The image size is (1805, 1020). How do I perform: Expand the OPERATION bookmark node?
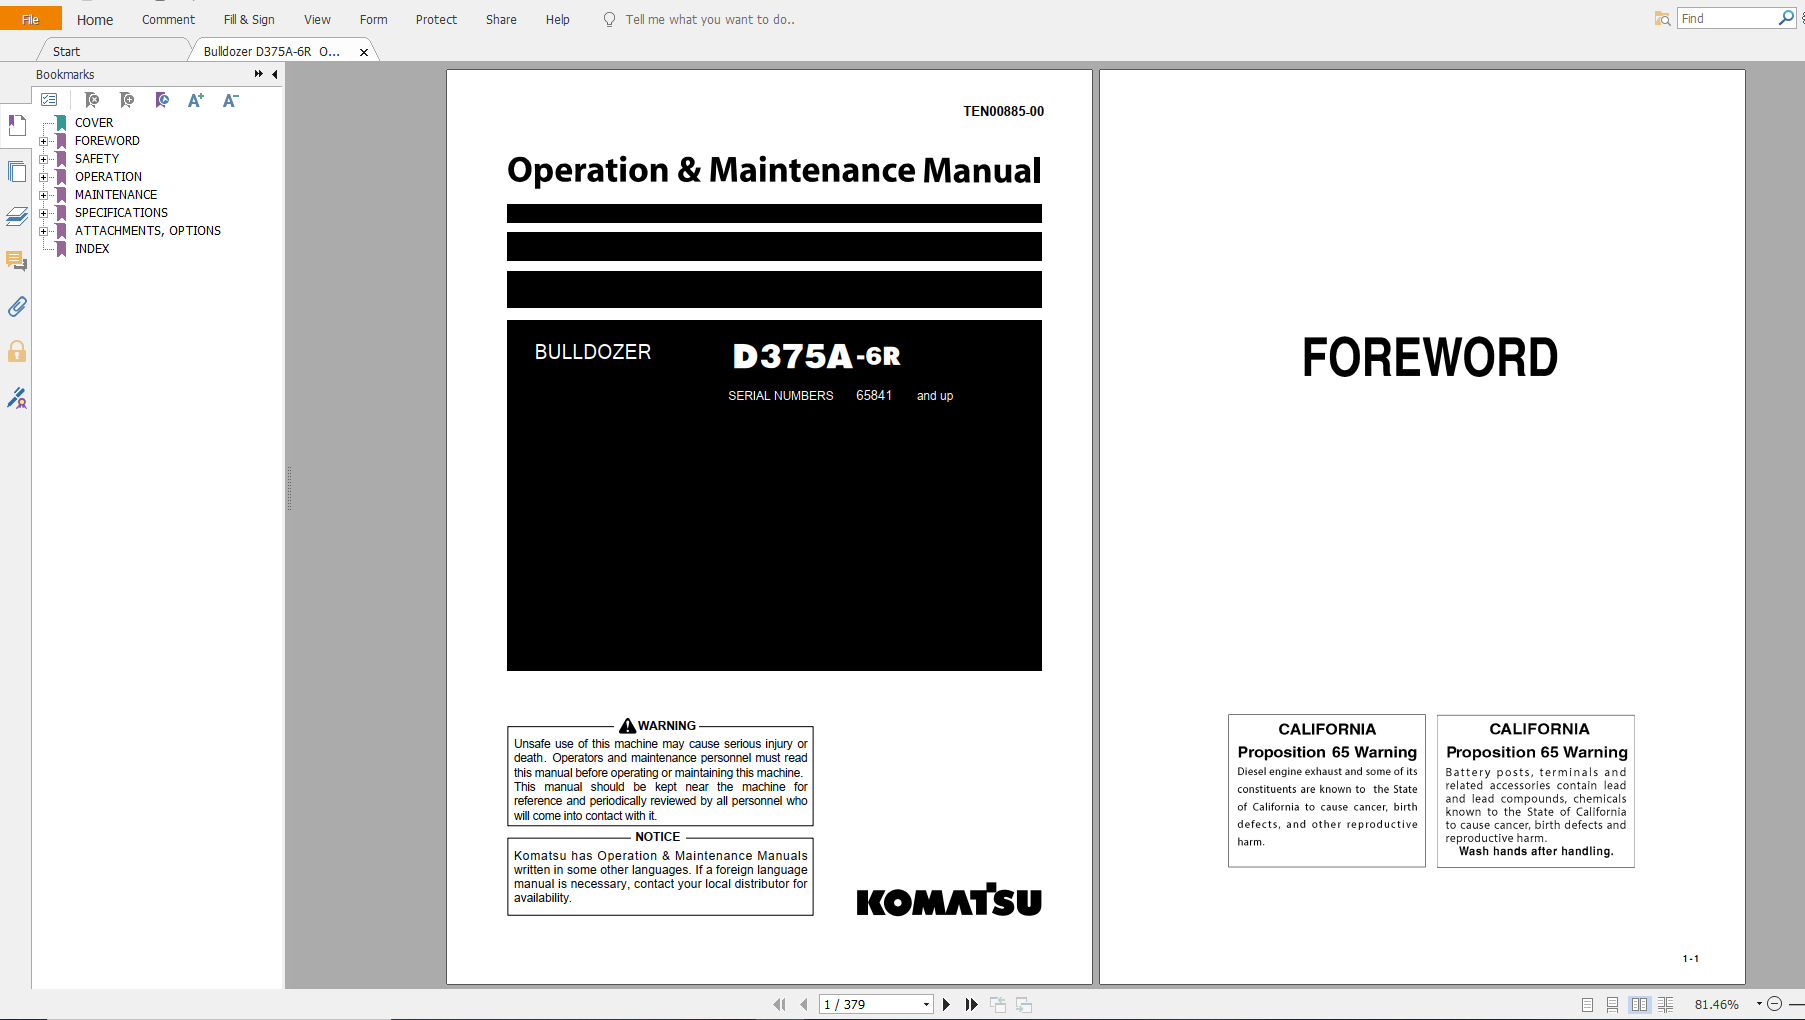(x=43, y=177)
